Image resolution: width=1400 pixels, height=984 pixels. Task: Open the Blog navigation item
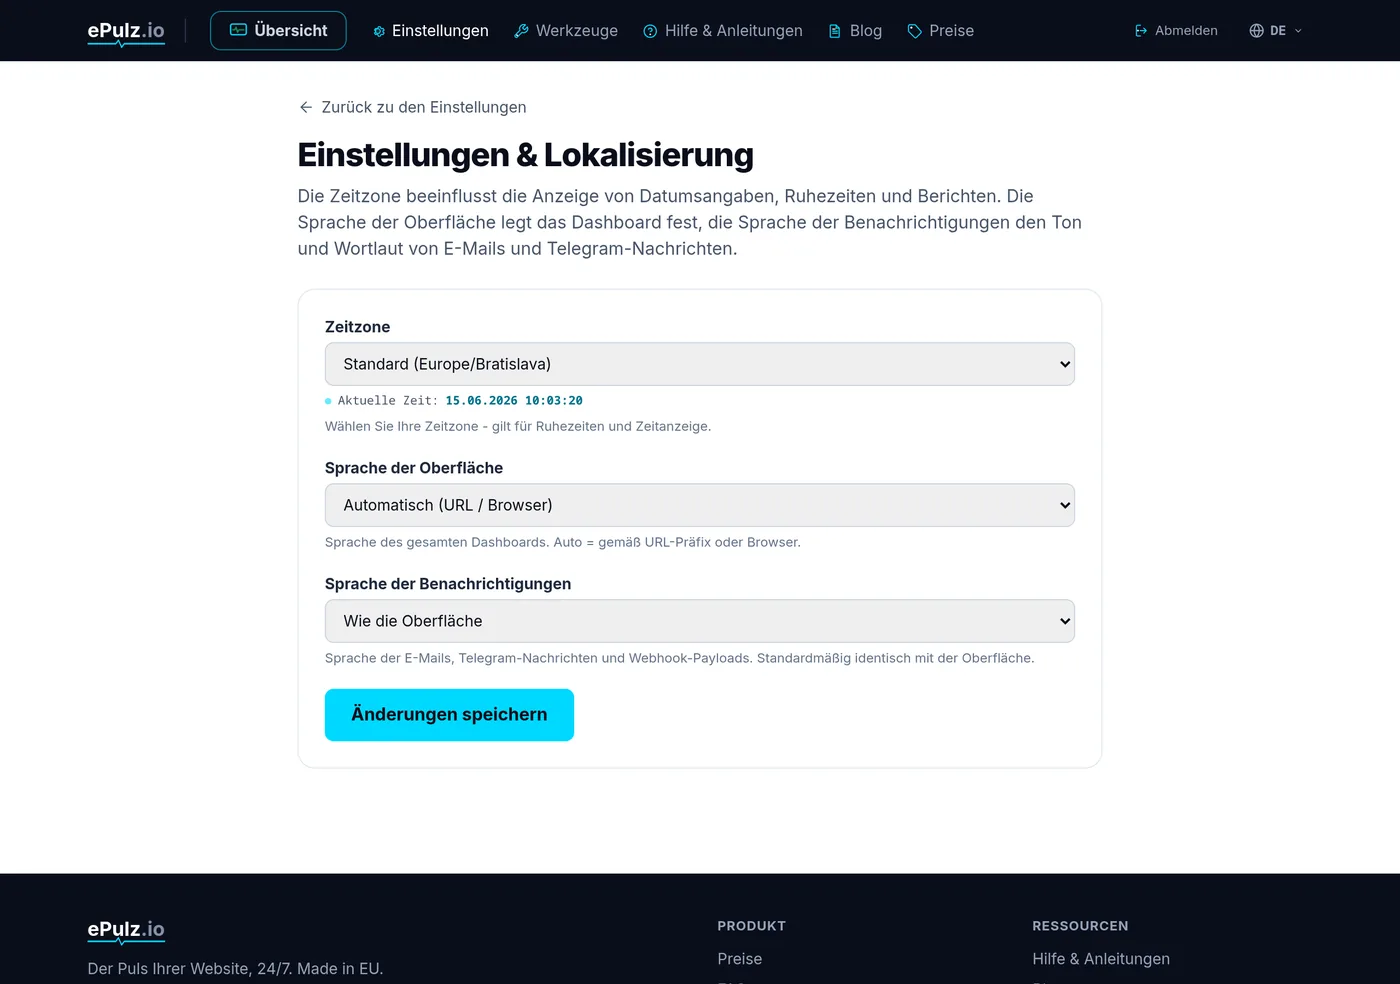click(855, 31)
